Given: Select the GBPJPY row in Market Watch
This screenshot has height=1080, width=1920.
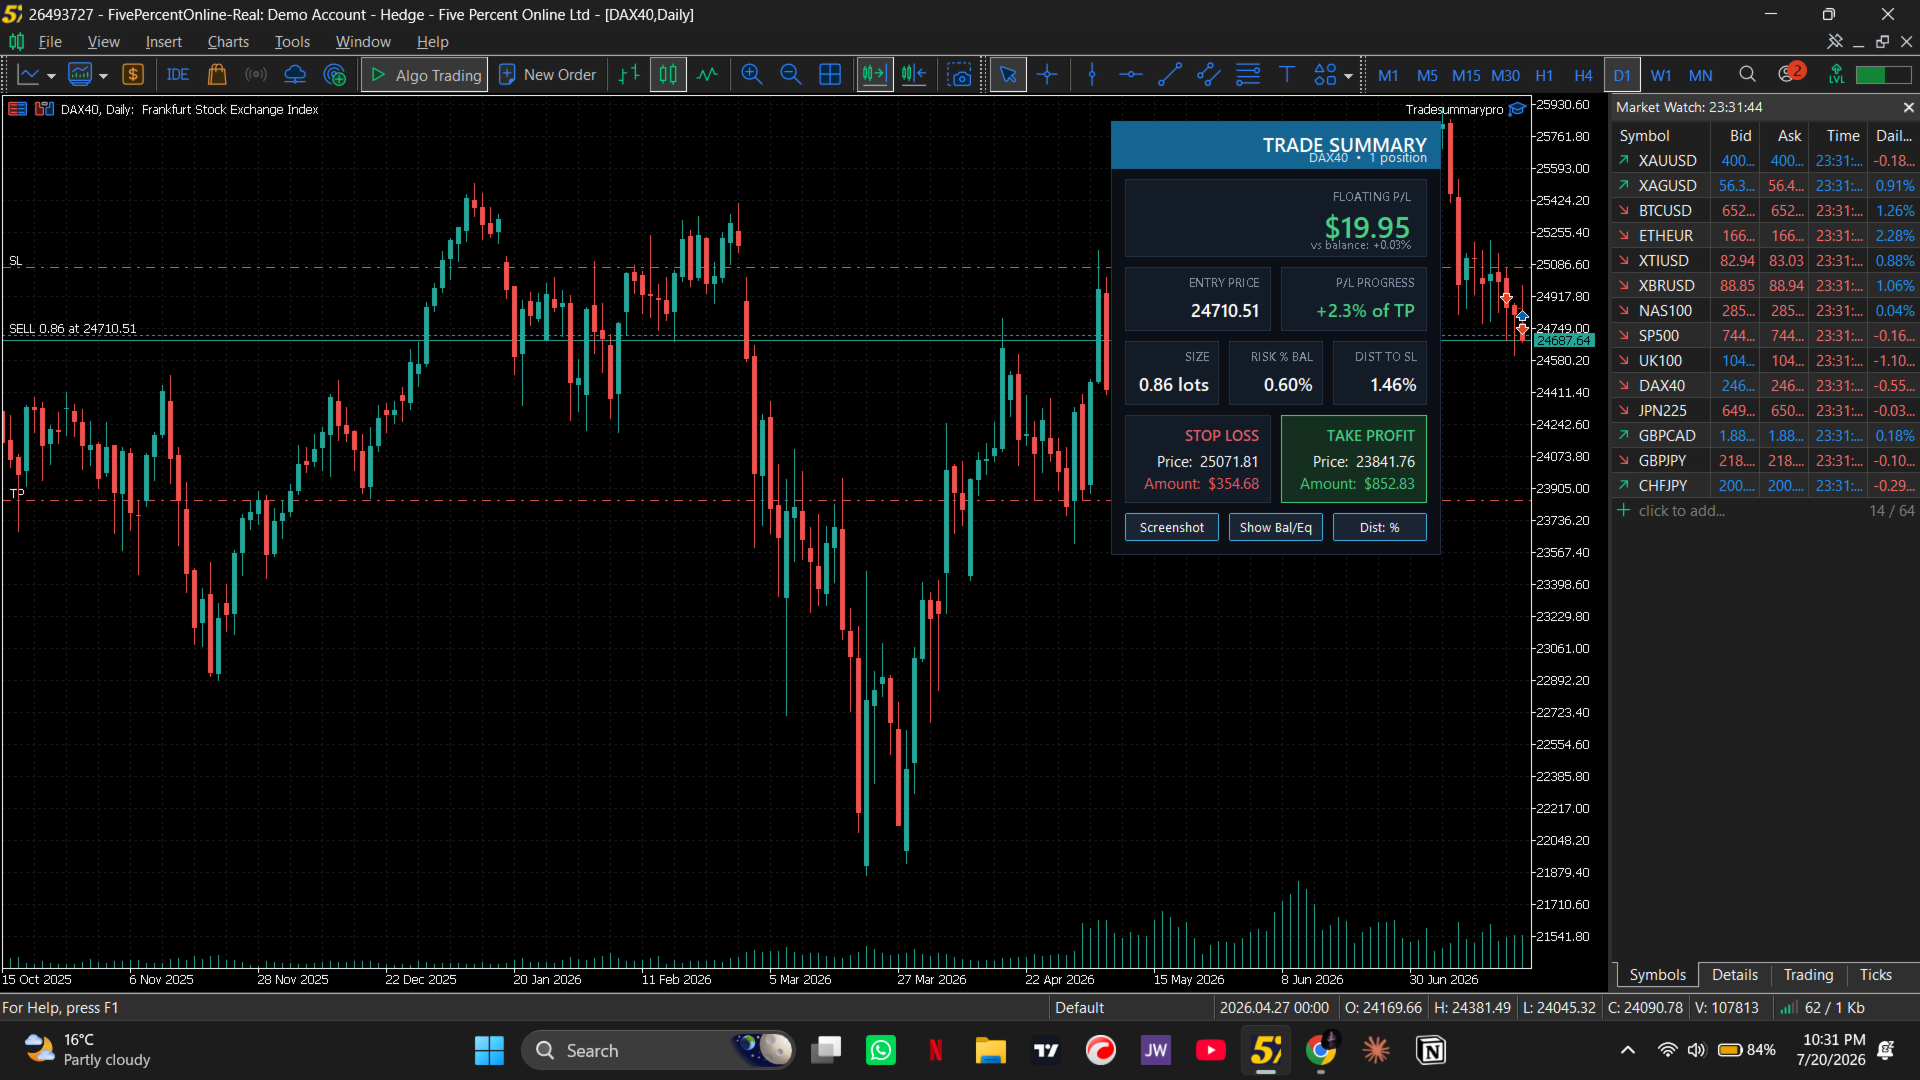Looking at the screenshot, I should [x=1764, y=461].
